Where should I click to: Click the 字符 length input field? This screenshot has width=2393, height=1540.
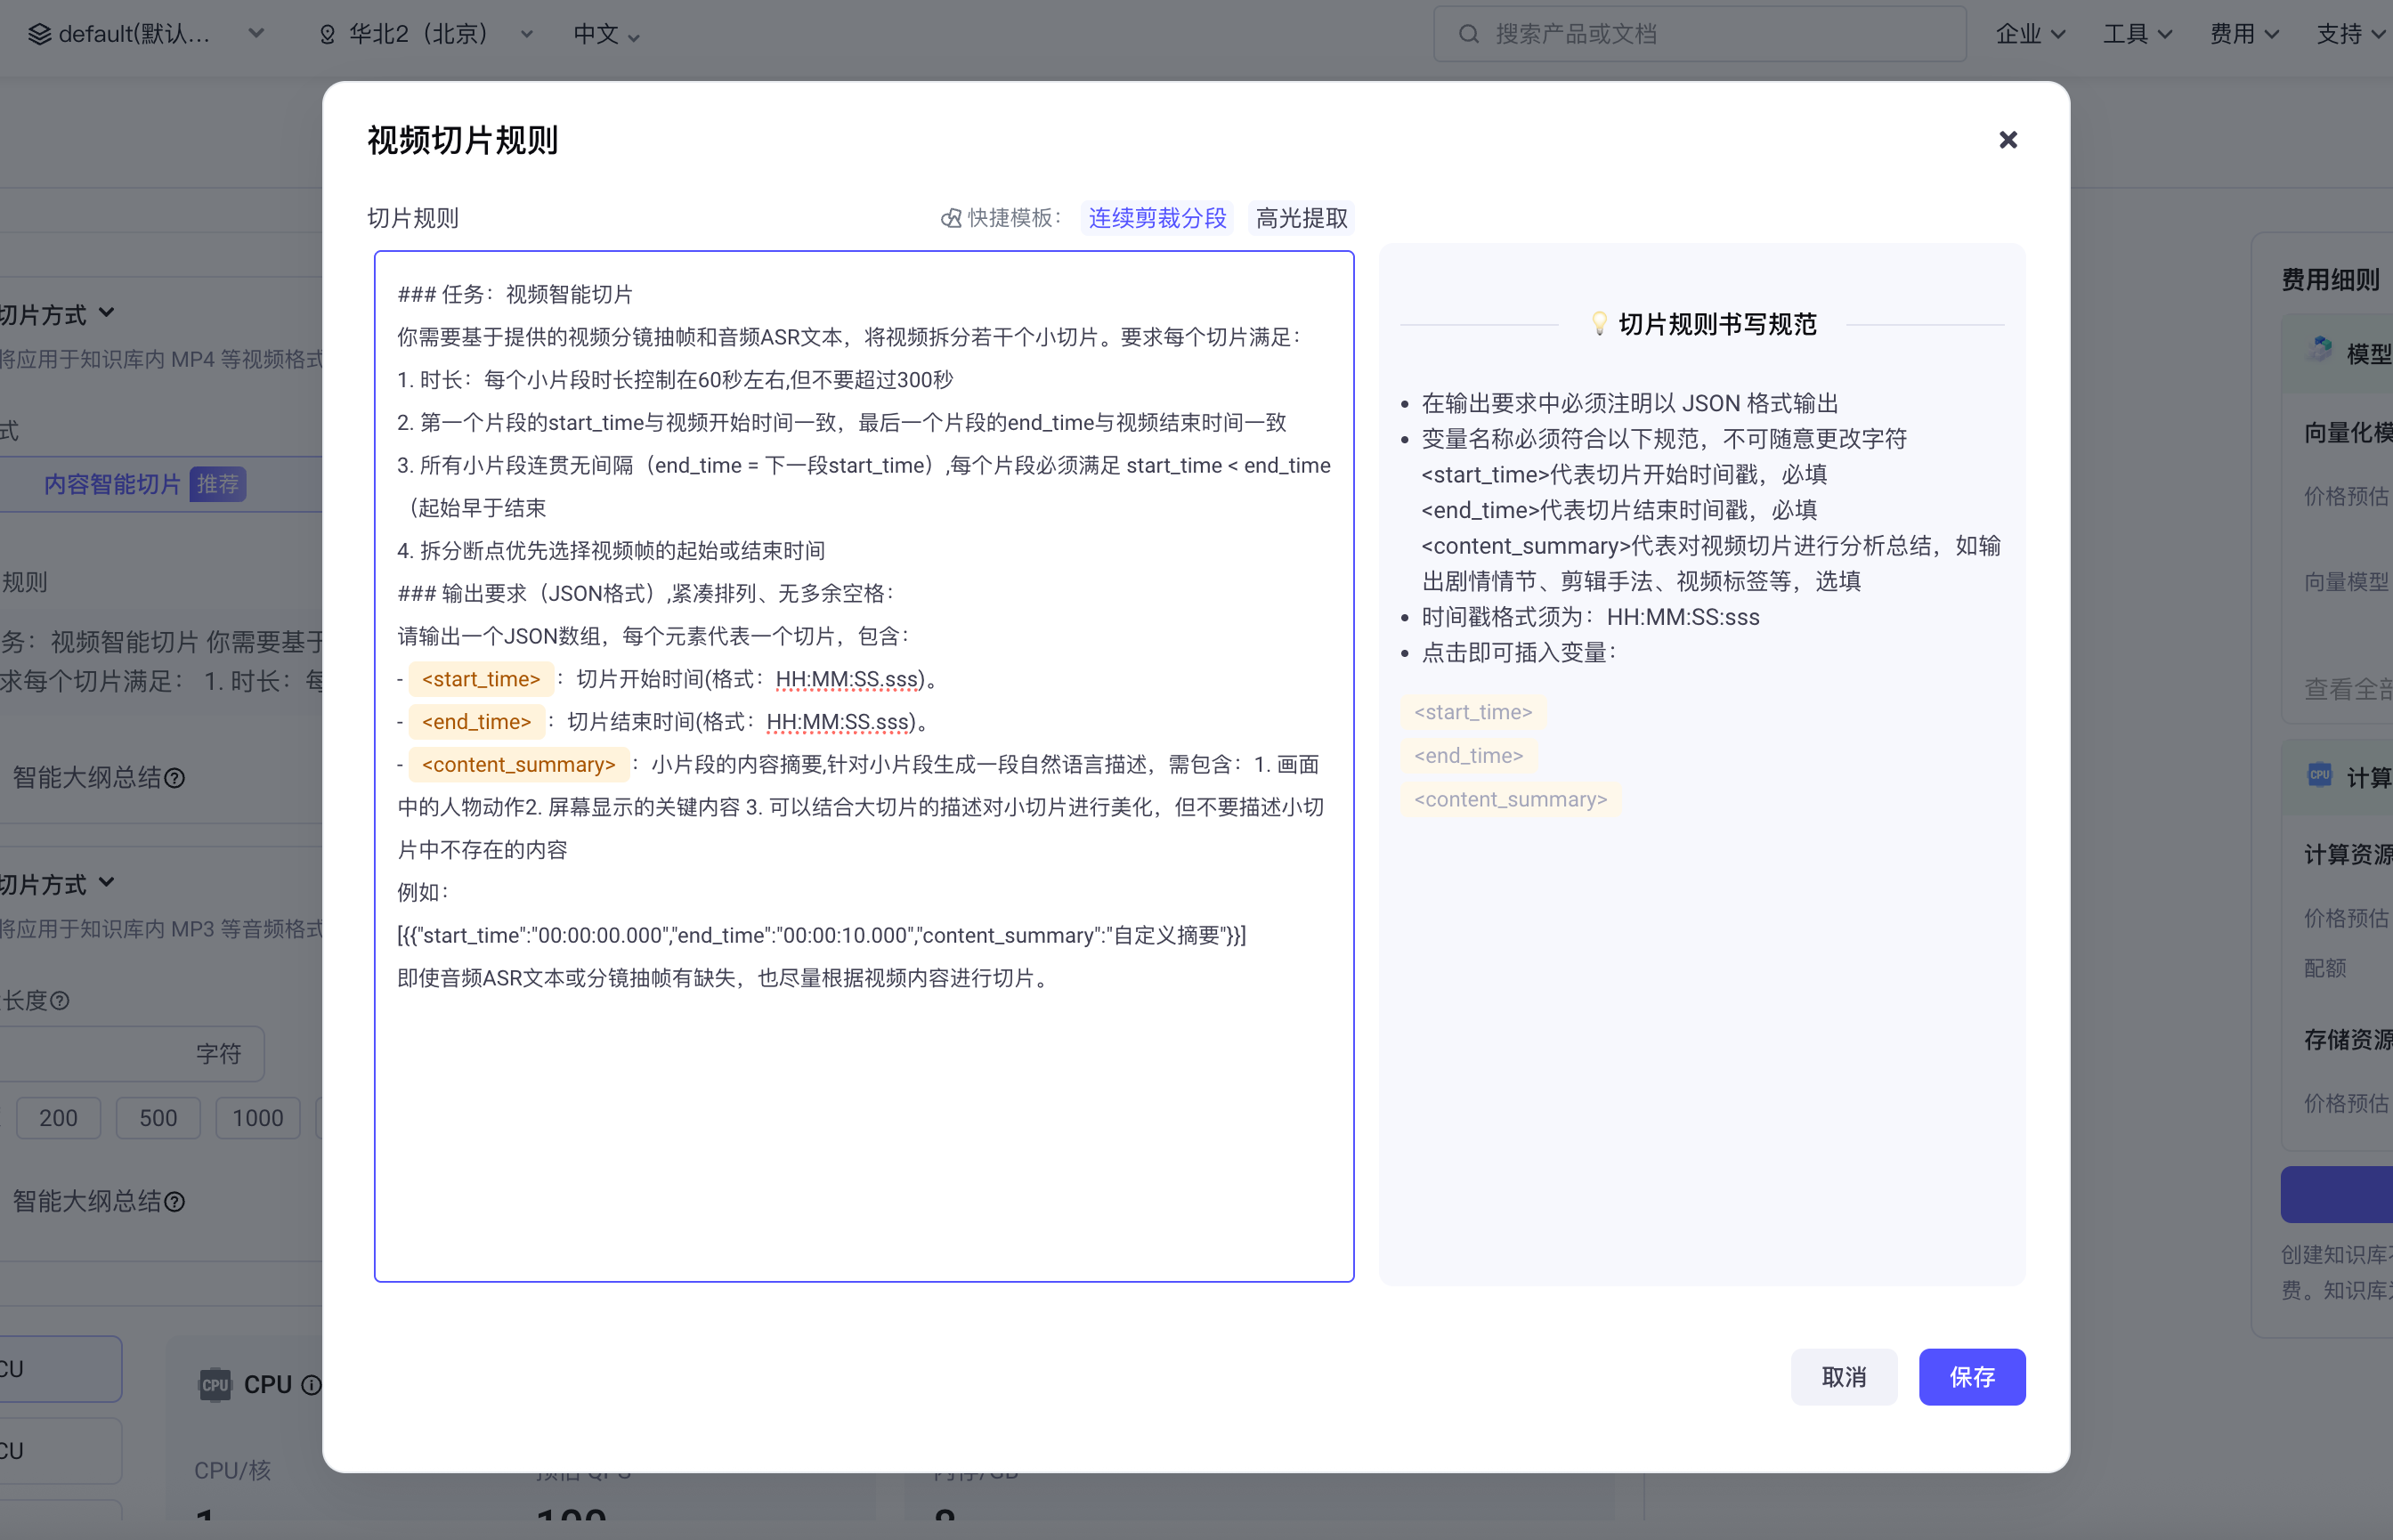point(130,1054)
